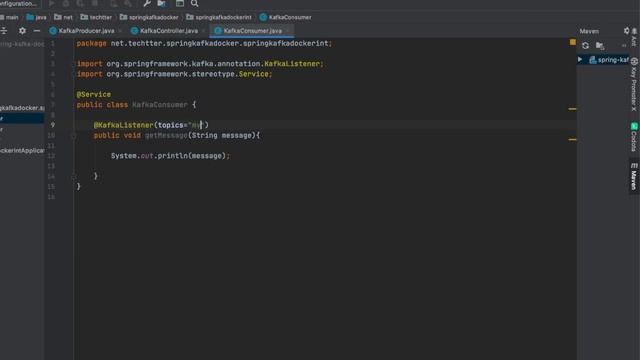
Task: Click the springkafkadocker breadcrumb package
Action: coord(149,17)
